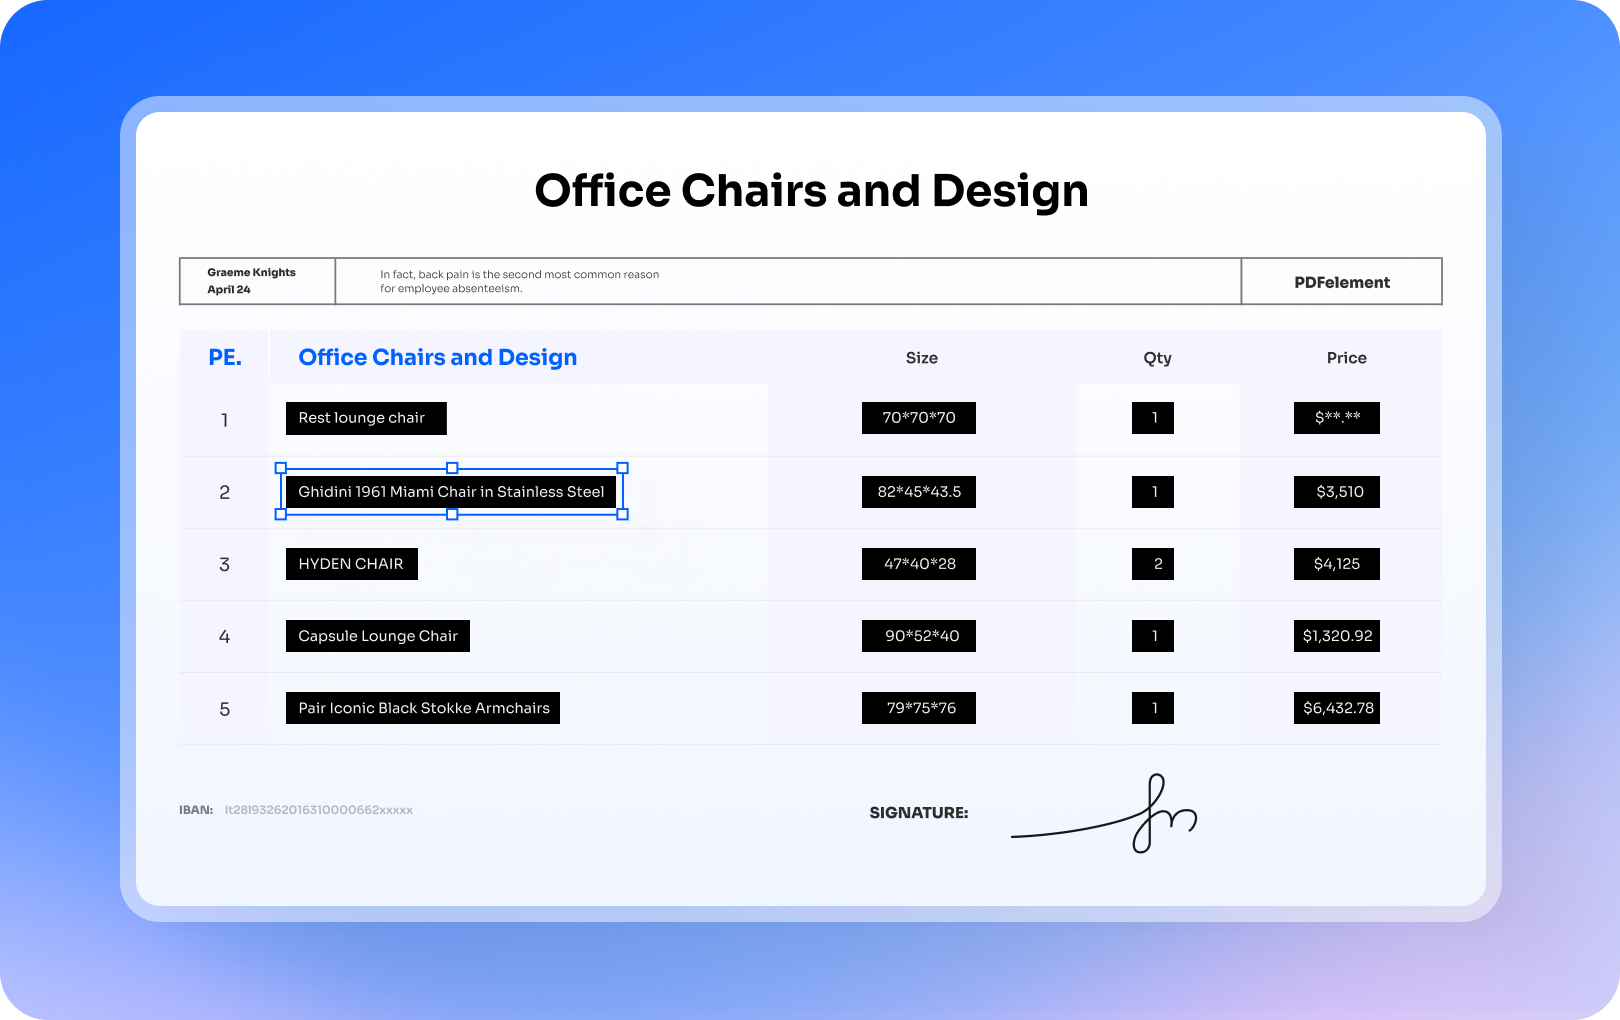Screen dimensions: 1620x1020
Task: Click the quantity cell in Capsule Lounge Chair row
Action: (x=1153, y=636)
